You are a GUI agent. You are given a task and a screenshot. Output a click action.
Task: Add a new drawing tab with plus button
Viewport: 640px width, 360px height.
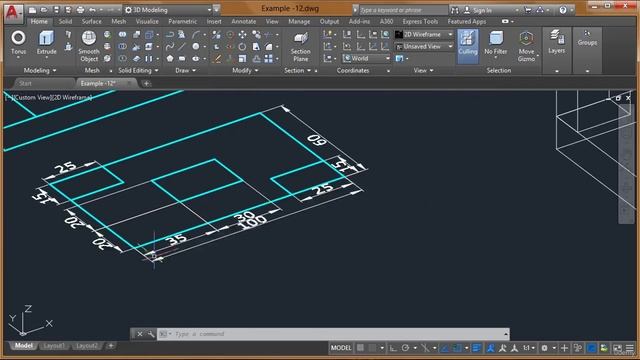coord(146,84)
